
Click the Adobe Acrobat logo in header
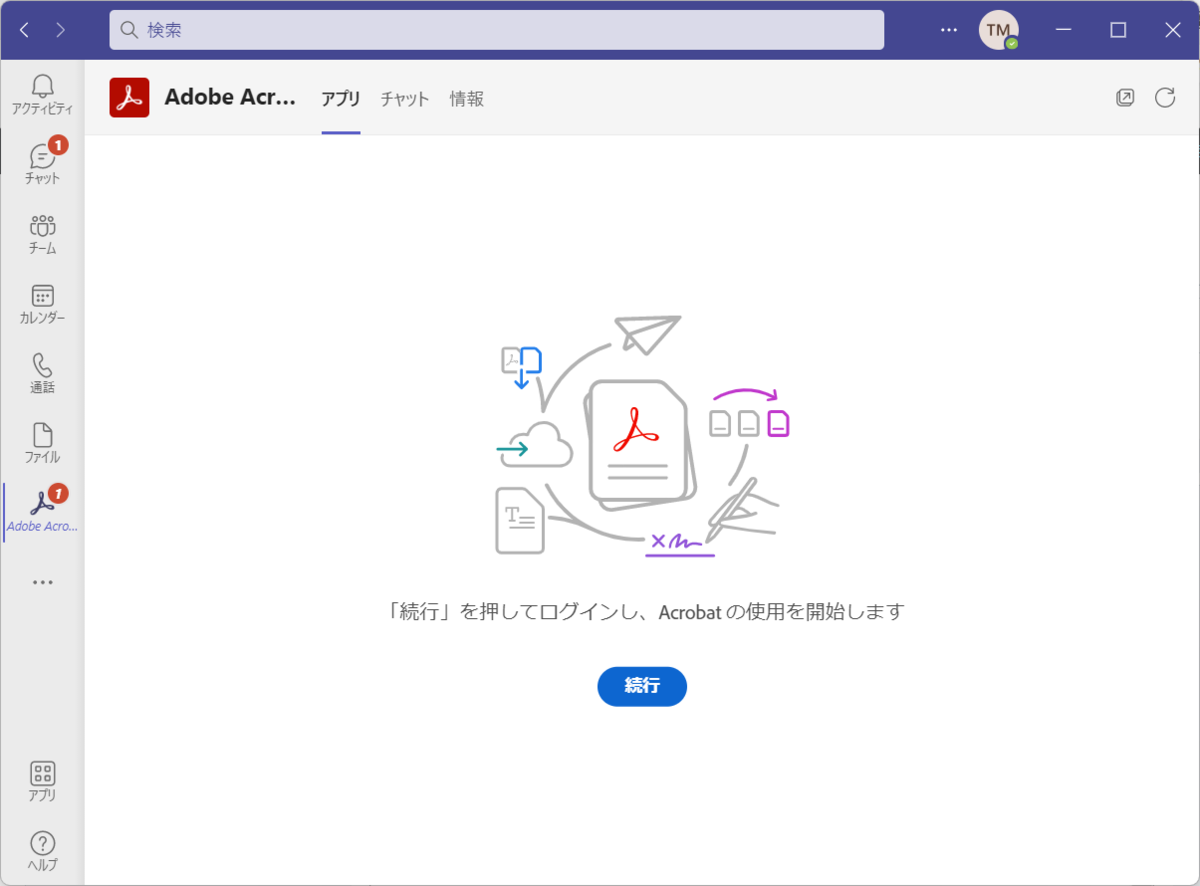click(x=129, y=98)
